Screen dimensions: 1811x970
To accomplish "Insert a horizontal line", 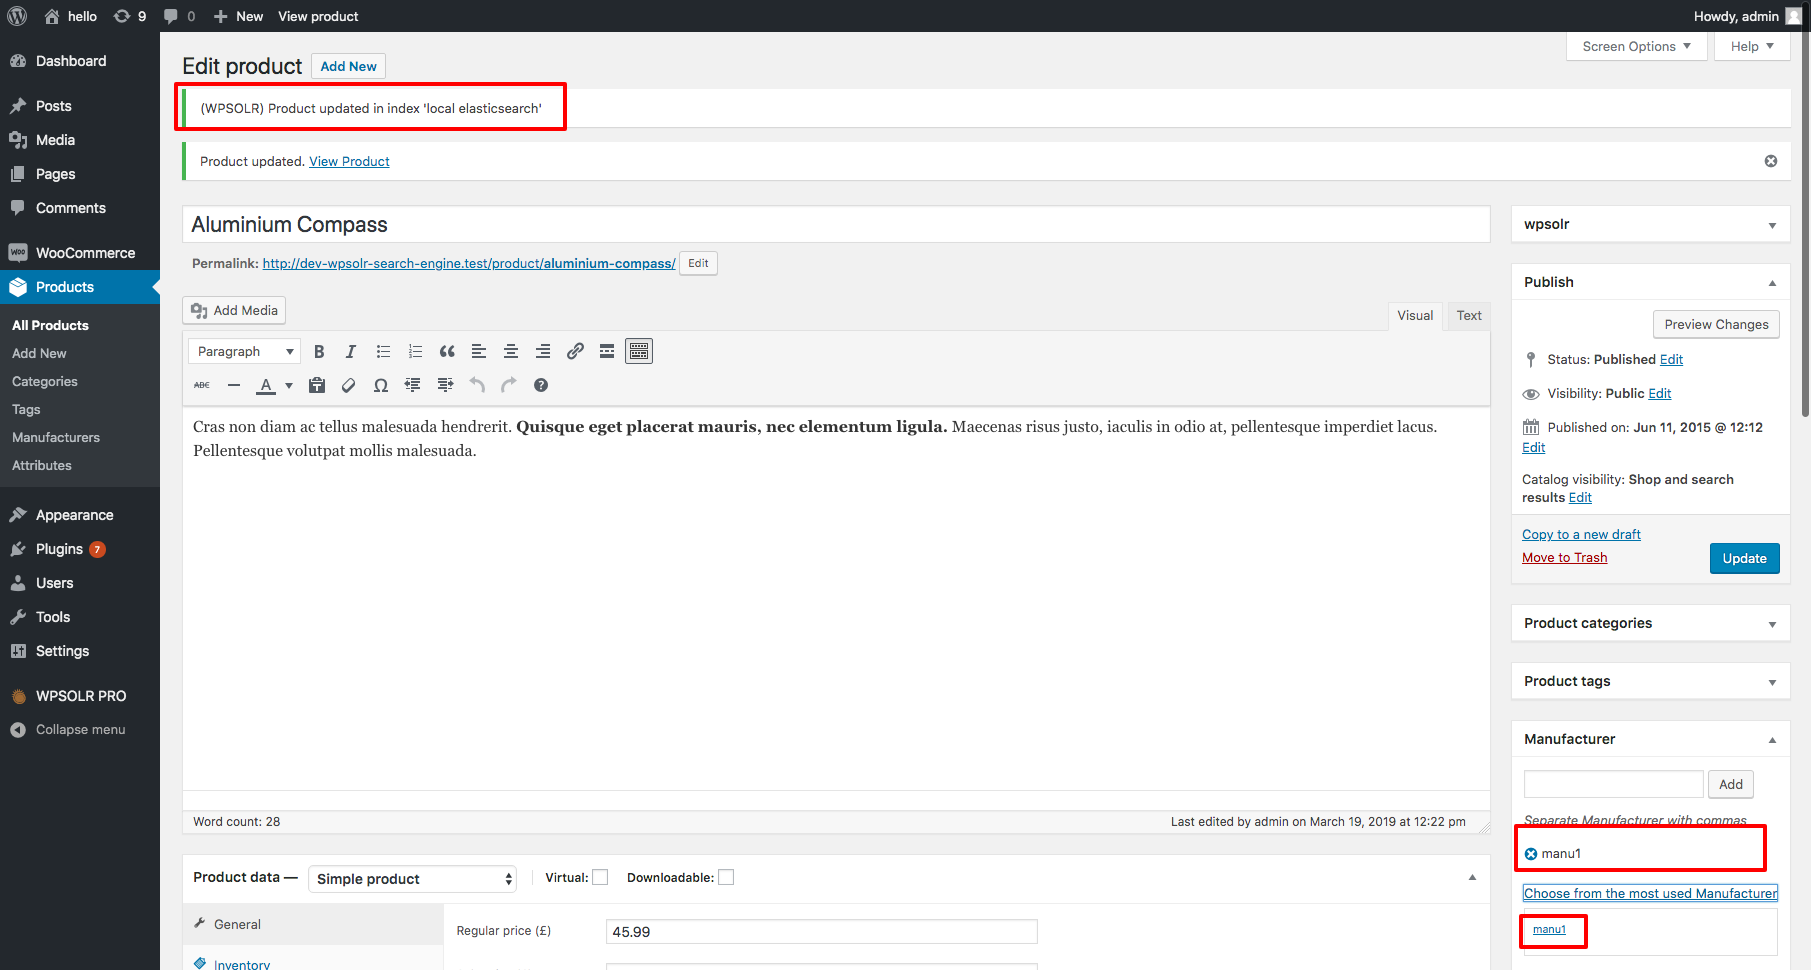I will pyautogui.click(x=234, y=385).
